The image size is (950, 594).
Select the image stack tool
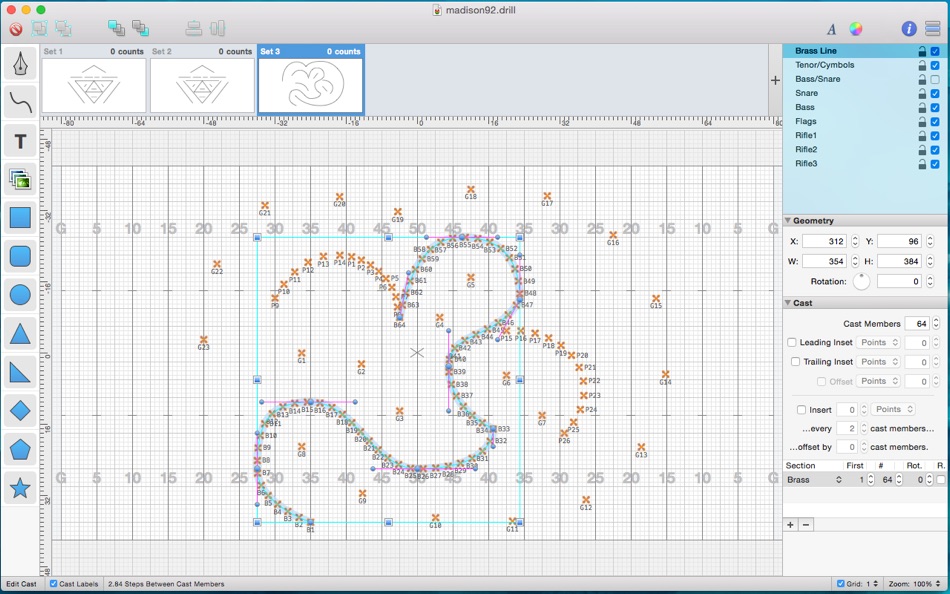pos(20,179)
